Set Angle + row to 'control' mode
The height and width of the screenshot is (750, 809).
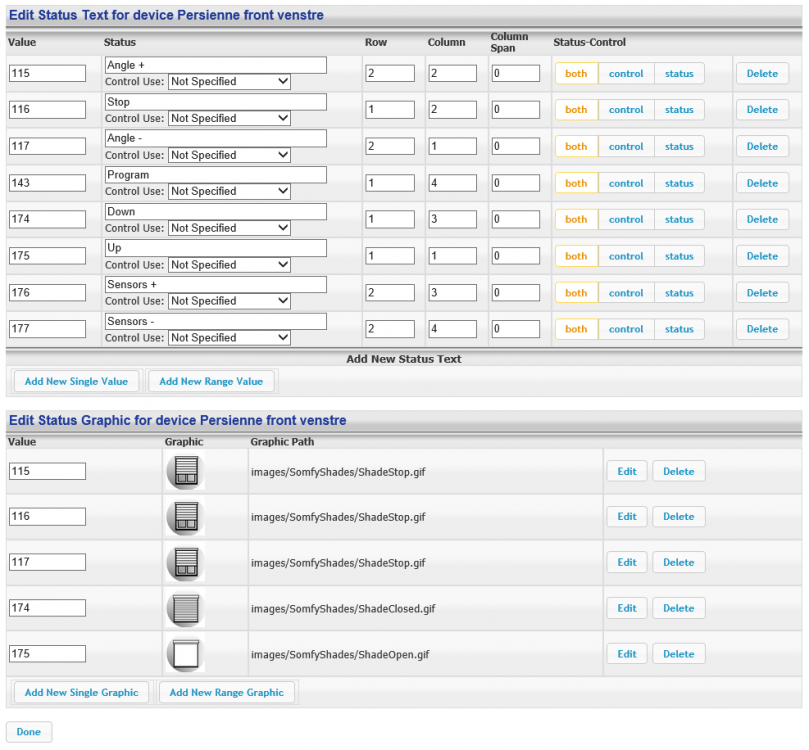[626, 73]
